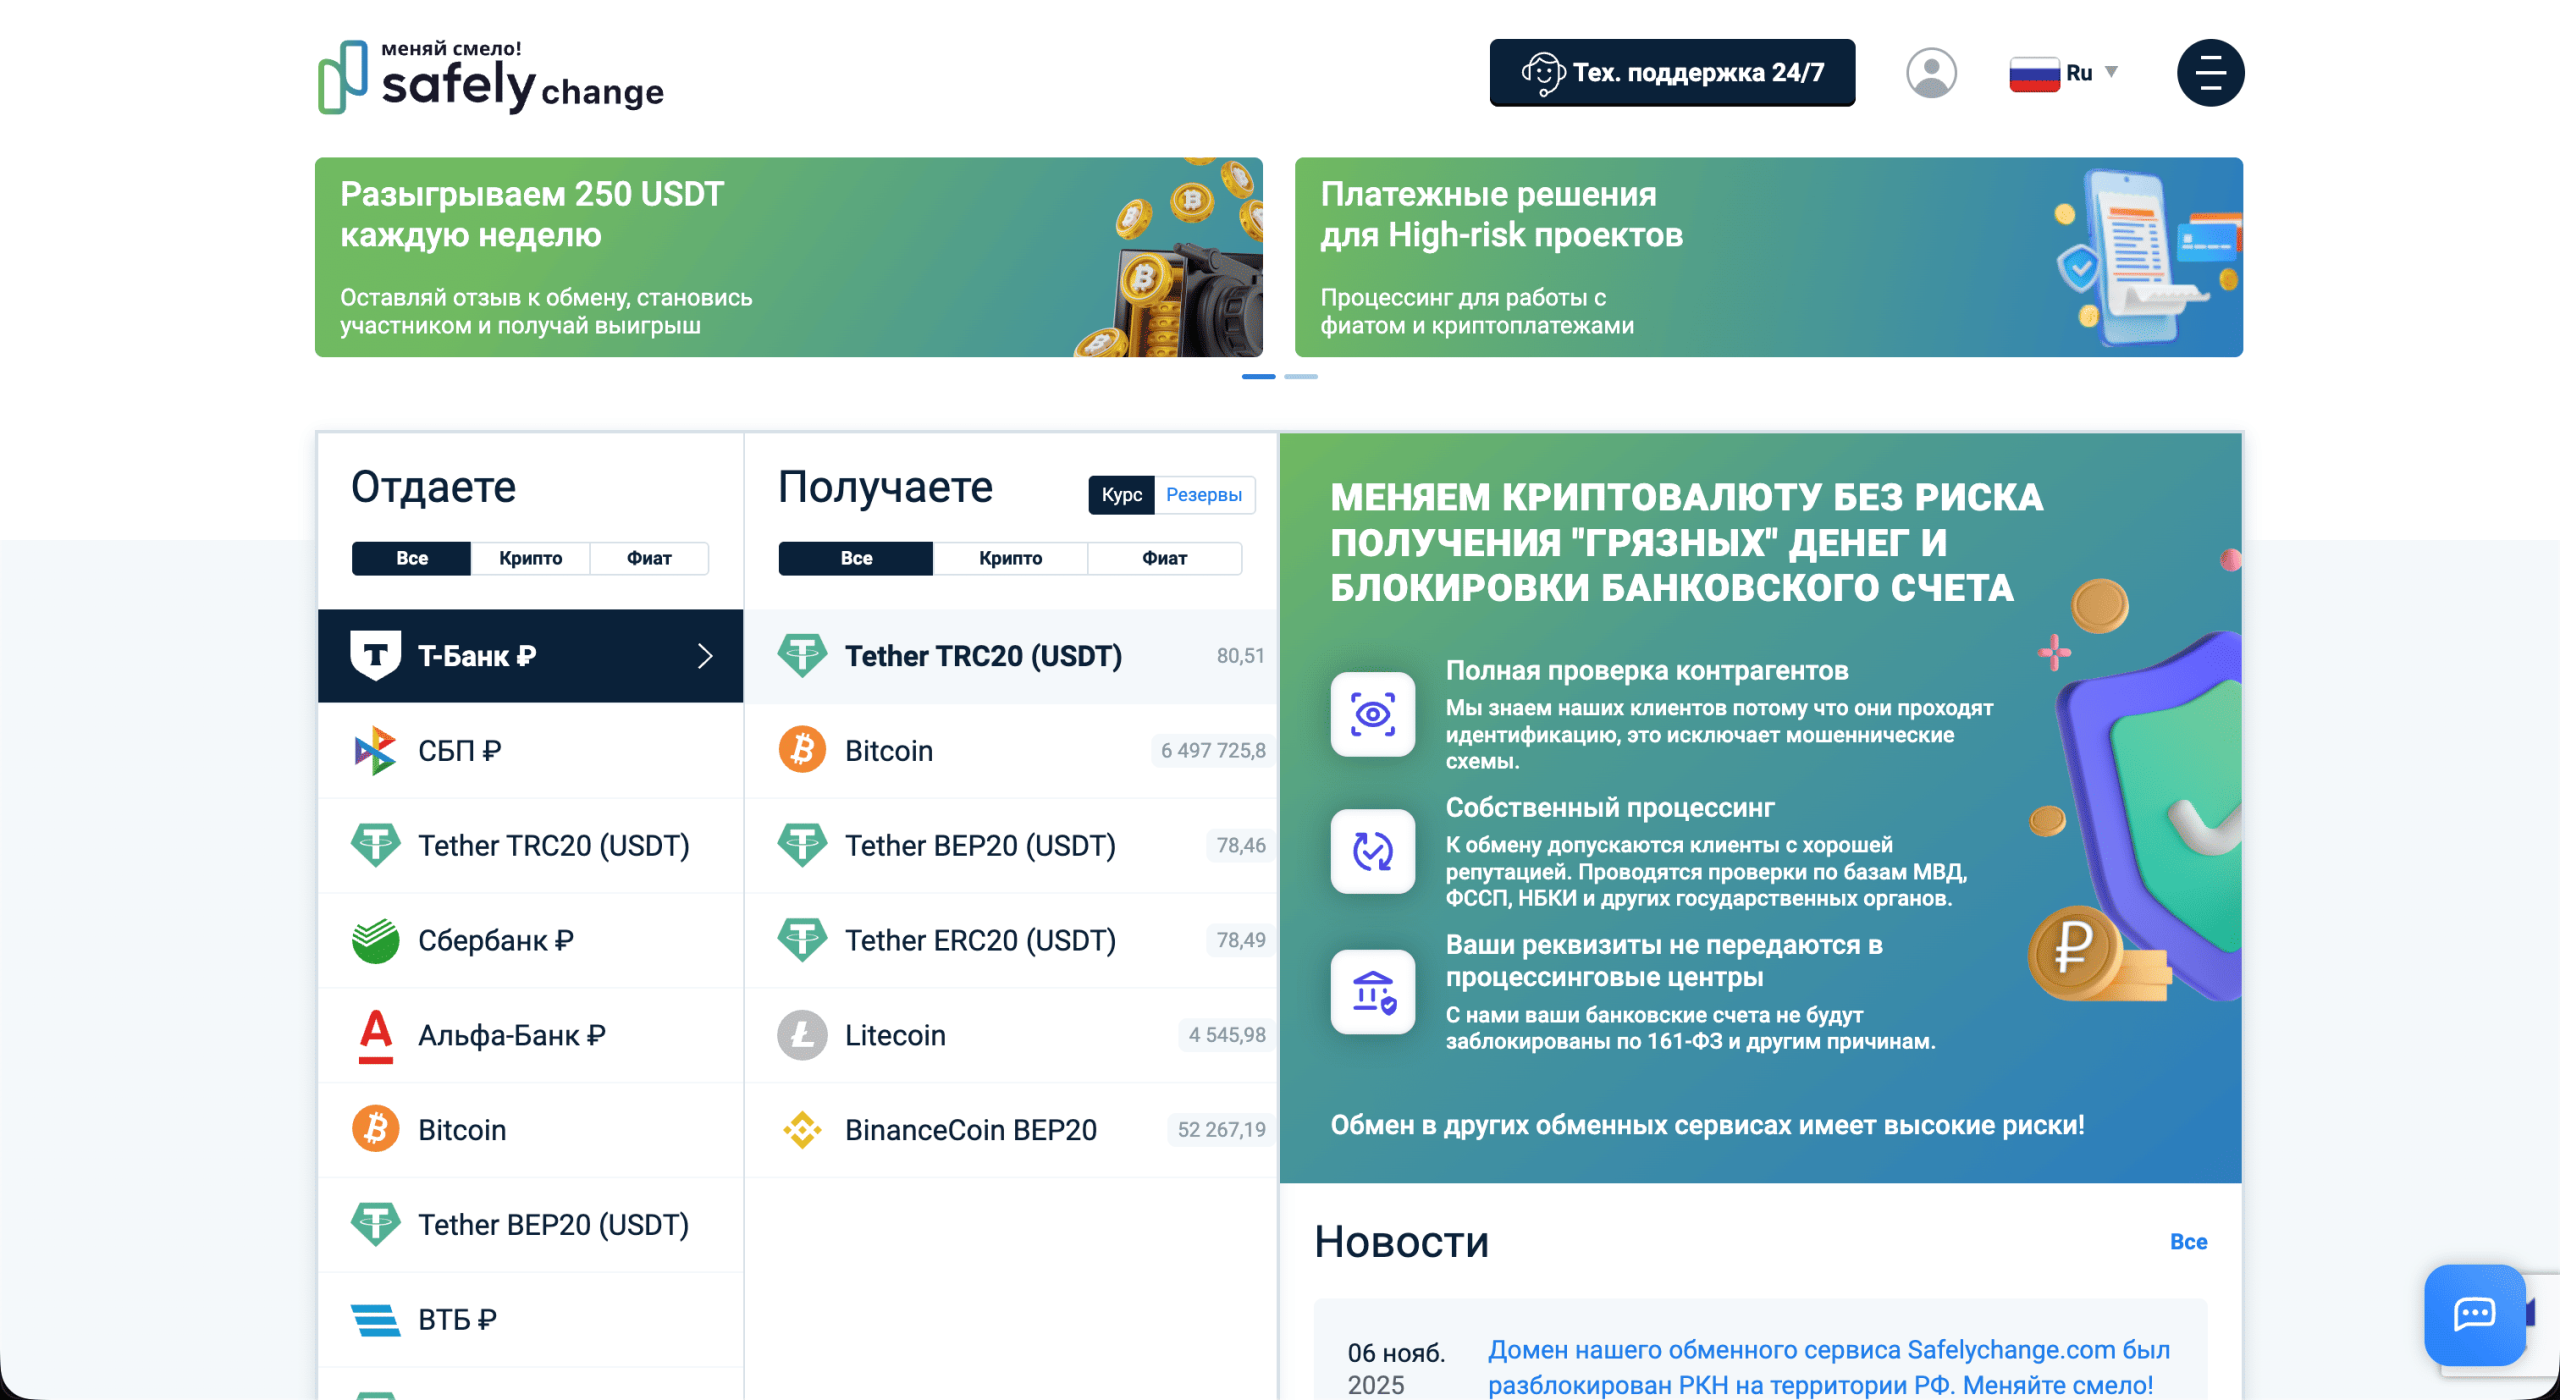Open all news via Все link

click(x=2188, y=1241)
